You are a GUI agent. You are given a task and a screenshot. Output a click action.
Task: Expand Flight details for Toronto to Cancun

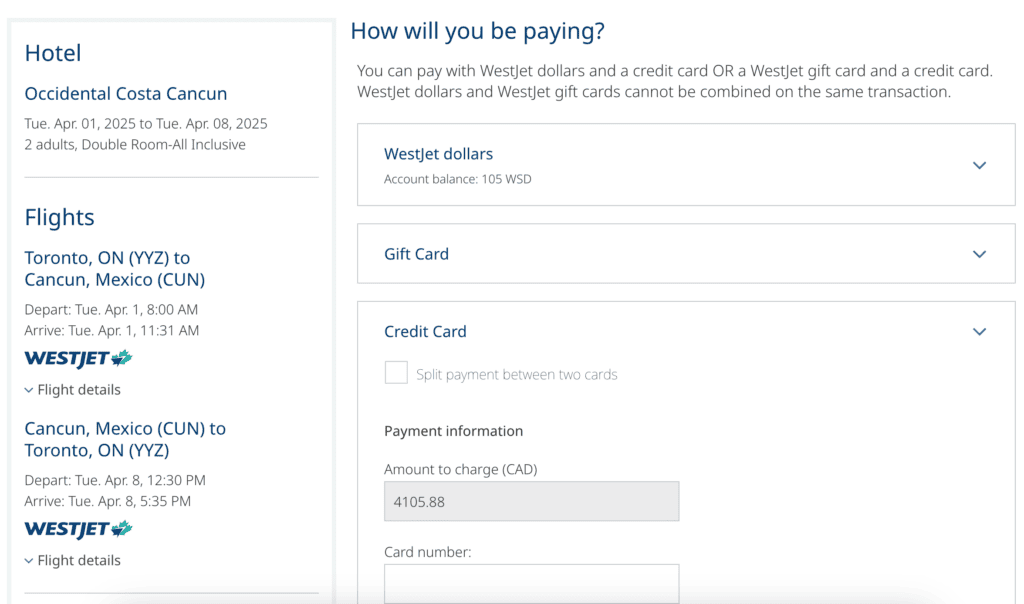click(x=72, y=390)
